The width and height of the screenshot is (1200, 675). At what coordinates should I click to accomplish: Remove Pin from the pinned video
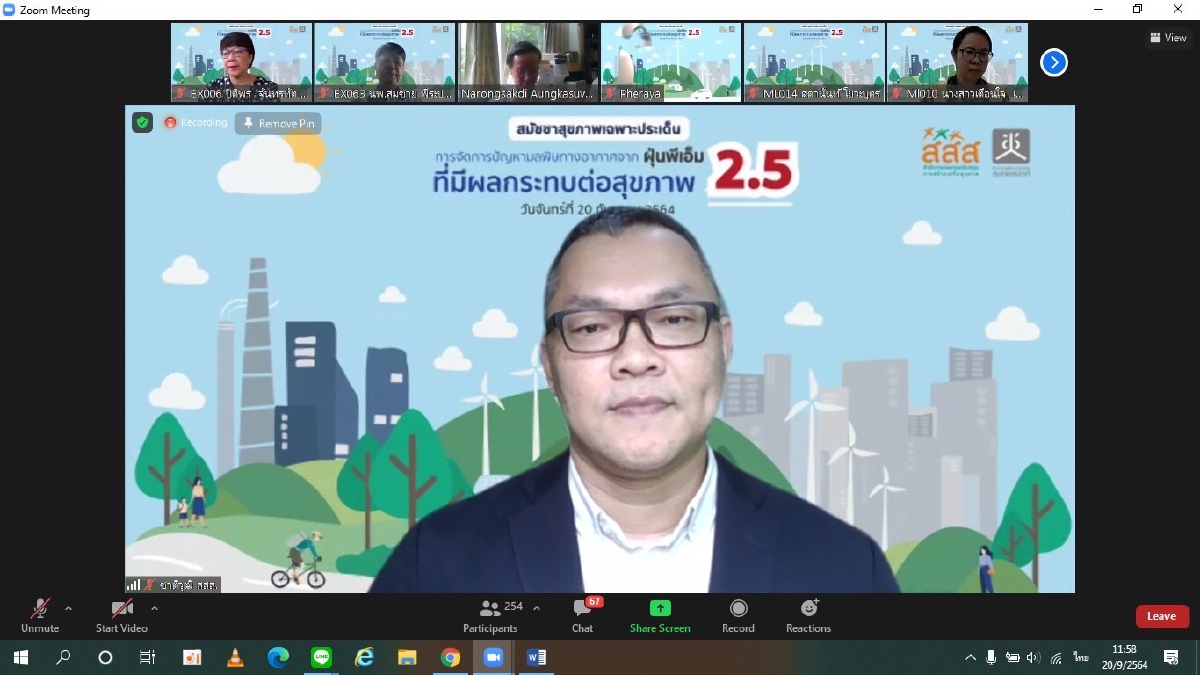coord(278,123)
